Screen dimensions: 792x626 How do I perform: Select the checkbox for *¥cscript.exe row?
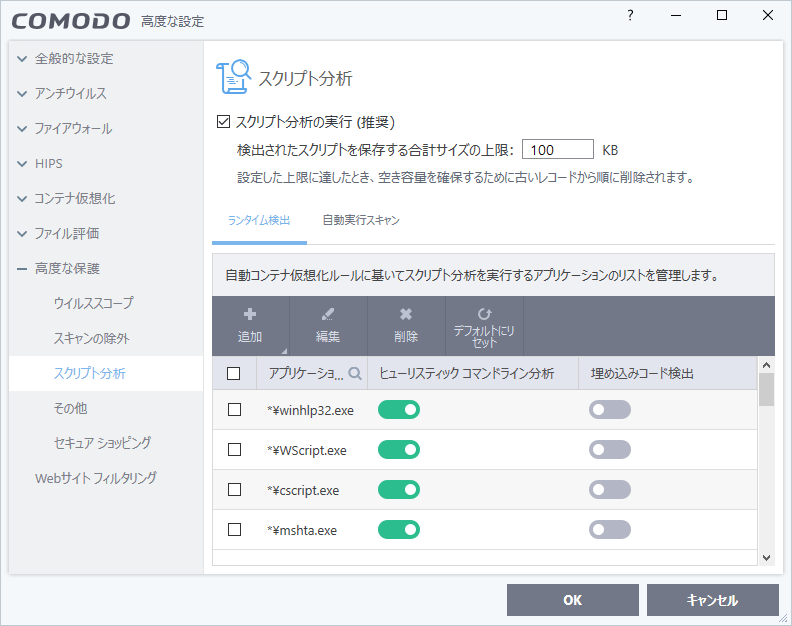coord(234,490)
